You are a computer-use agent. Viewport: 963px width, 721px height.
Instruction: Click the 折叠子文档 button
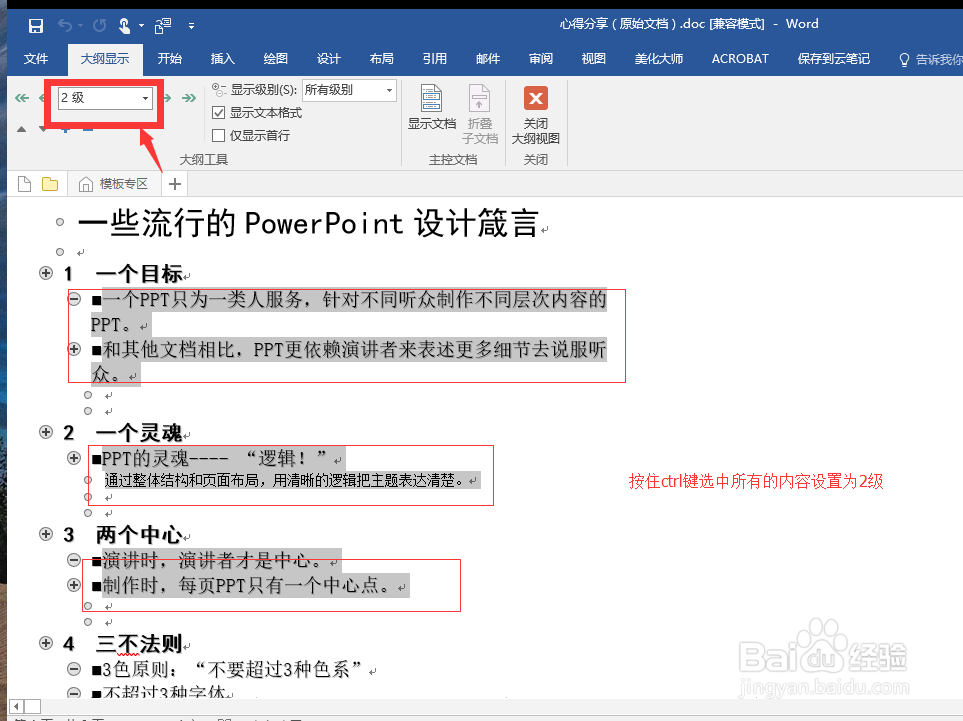tap(480, 114)
